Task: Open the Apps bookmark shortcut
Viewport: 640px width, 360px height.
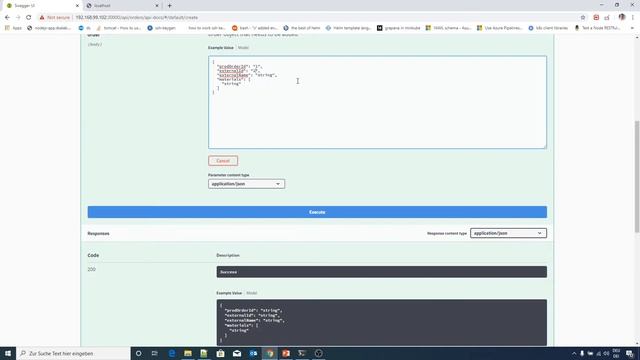Action: point(13,28)
